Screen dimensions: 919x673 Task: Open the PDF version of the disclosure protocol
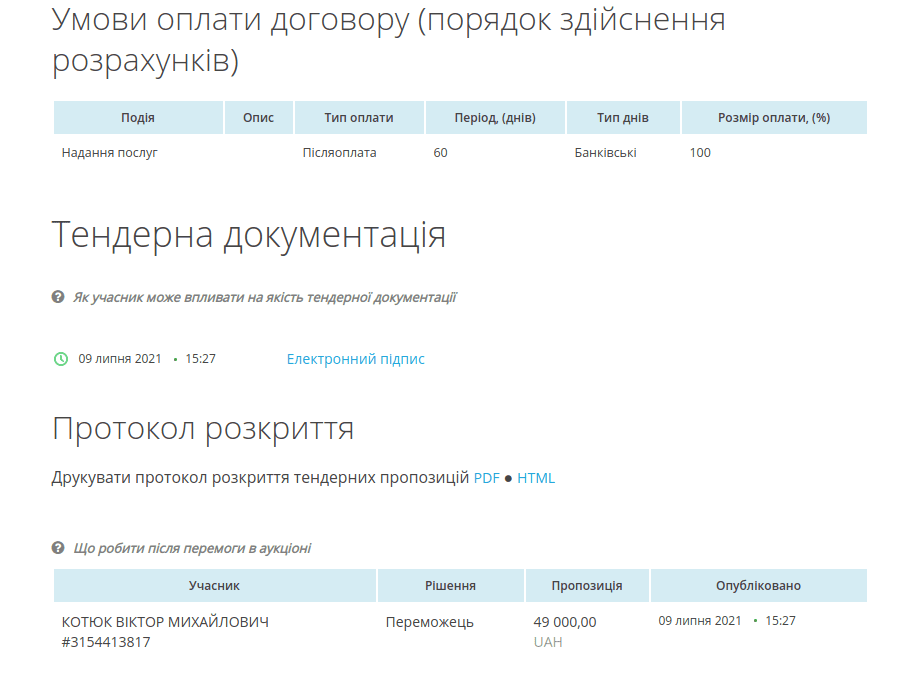point(486,478)
